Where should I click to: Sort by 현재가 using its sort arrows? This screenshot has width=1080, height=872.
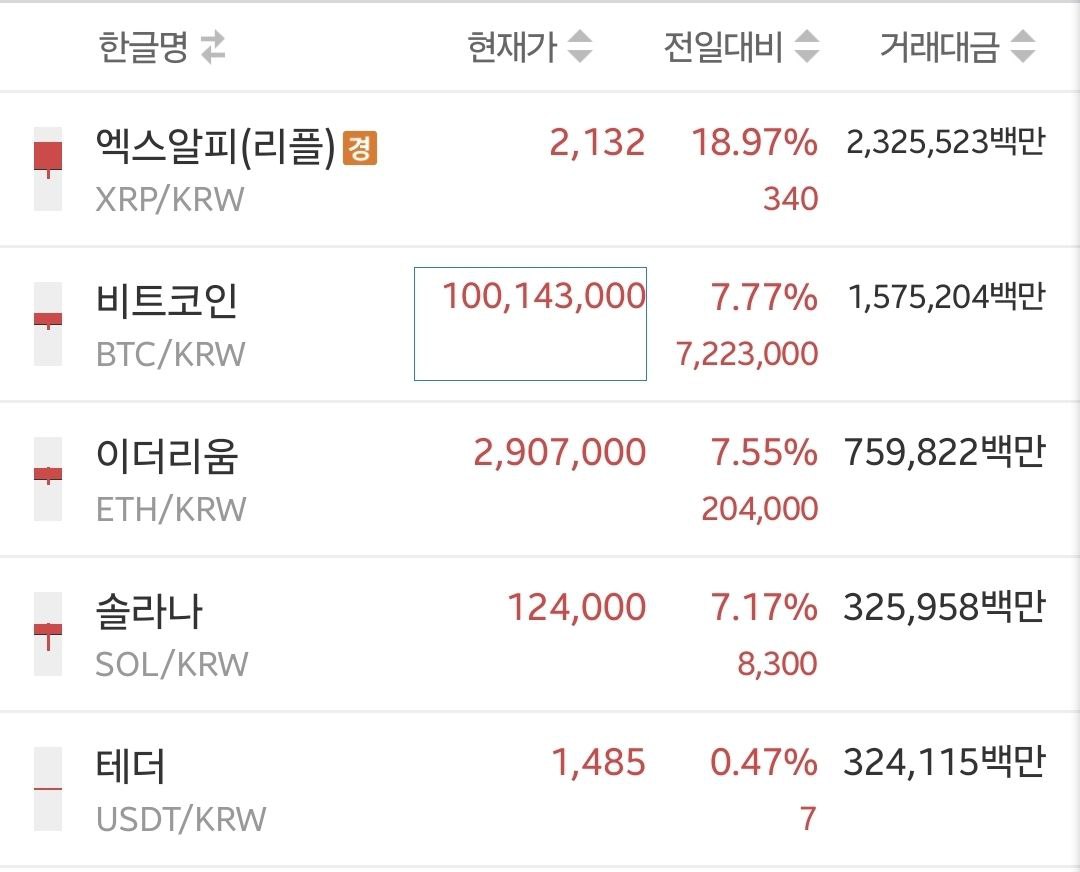(580, 47)
